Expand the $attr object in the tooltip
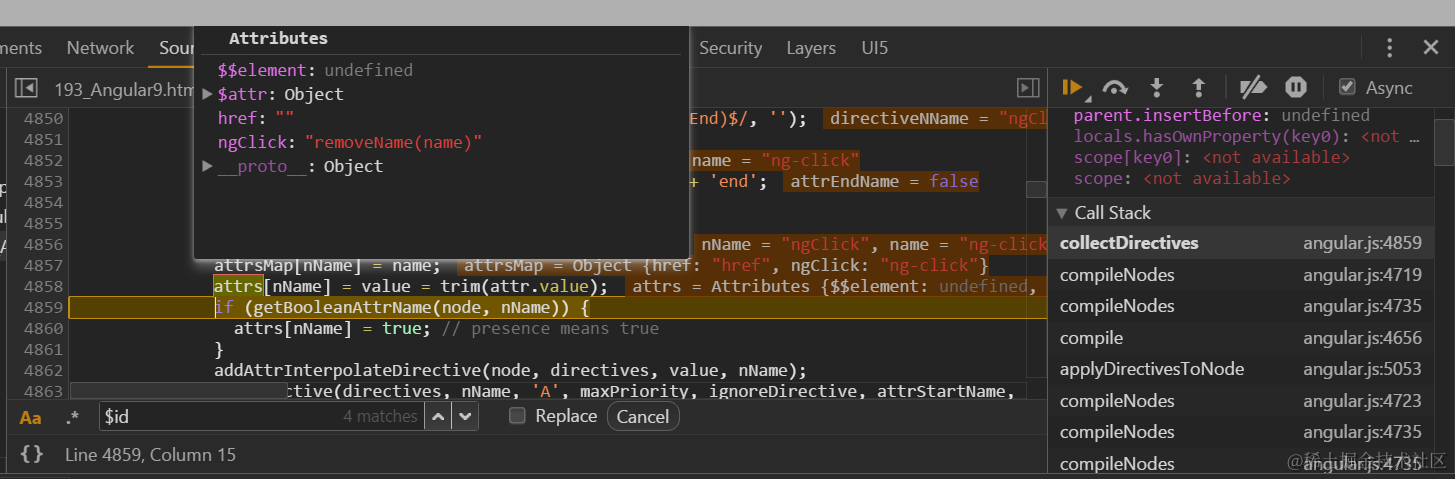The image size is (1455, 479). click(x=207, y=94)
